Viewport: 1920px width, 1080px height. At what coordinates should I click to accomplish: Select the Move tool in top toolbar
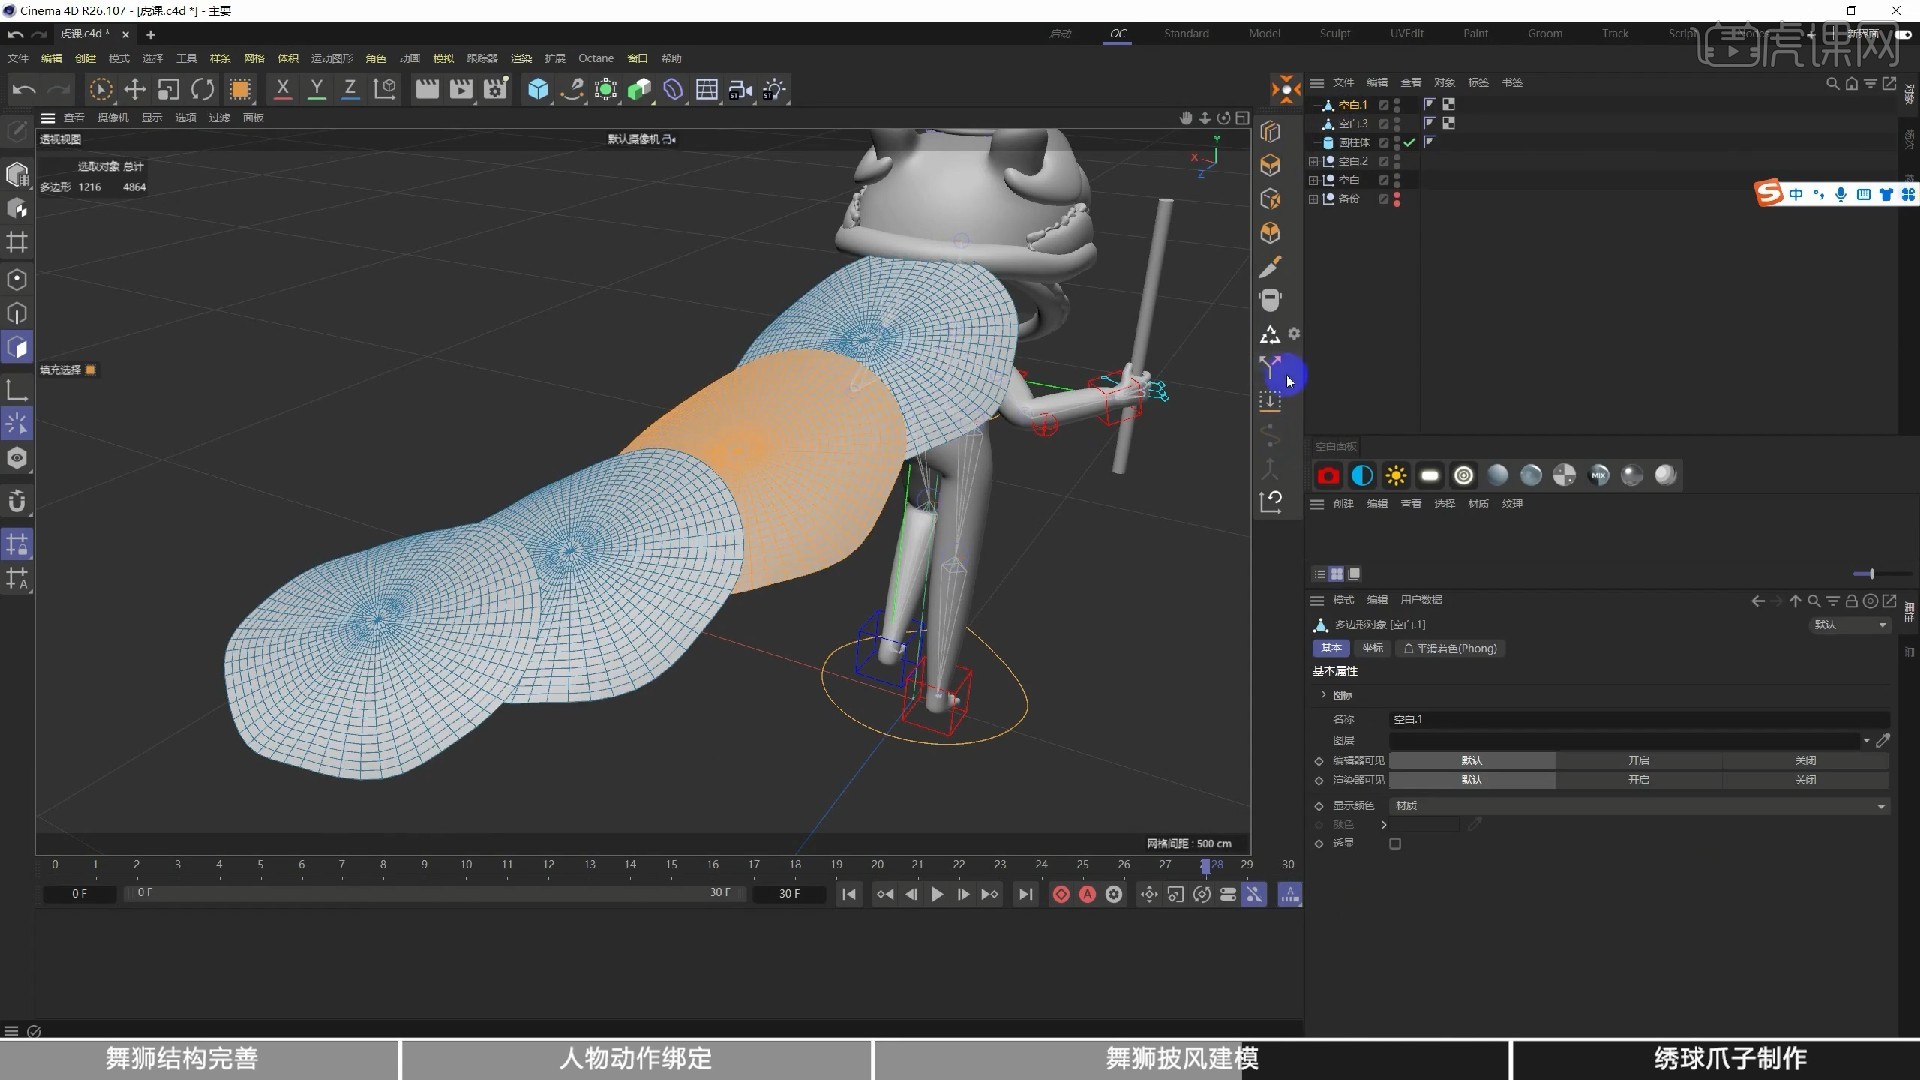[135, 90]
